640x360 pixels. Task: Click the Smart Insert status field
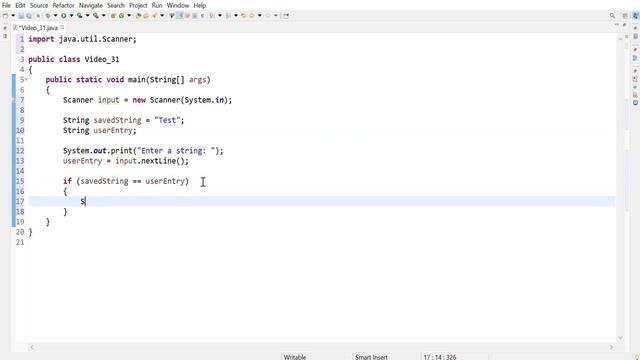pyautogui.click(x=371, y=357)
